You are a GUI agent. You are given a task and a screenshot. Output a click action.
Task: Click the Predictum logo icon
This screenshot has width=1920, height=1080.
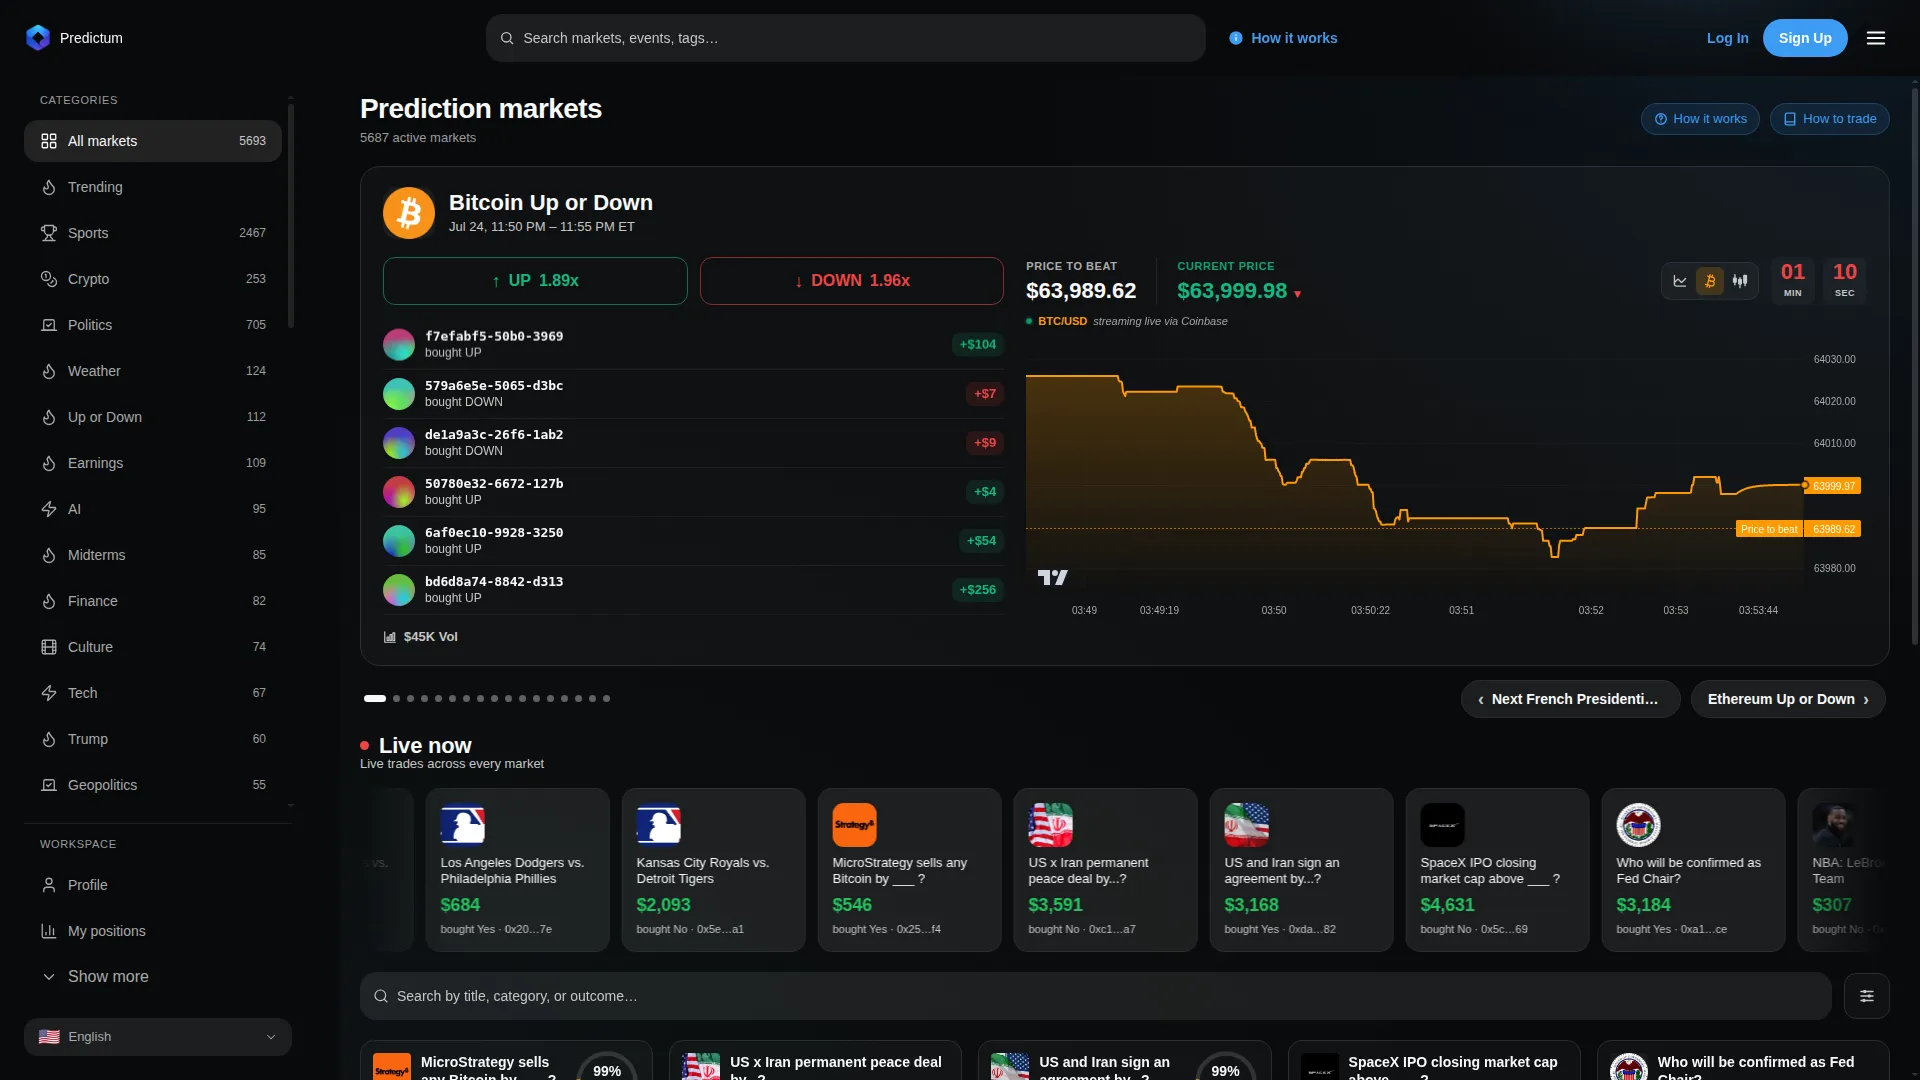[x=38, y=38]
